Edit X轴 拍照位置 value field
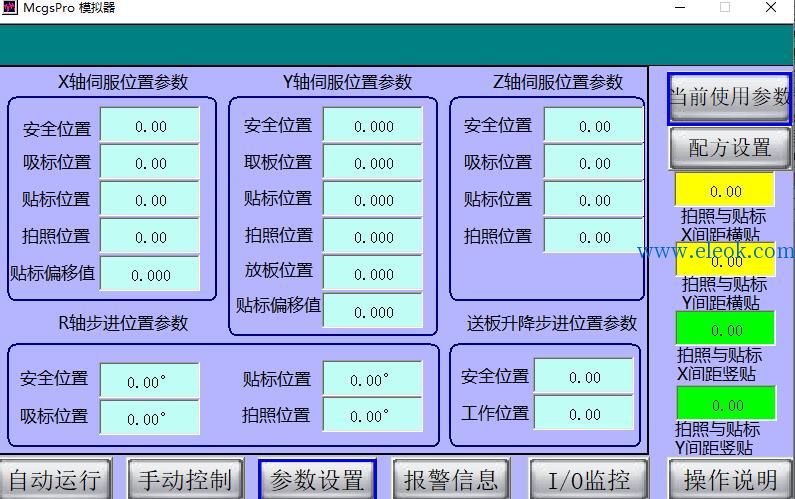 point(150,236)
